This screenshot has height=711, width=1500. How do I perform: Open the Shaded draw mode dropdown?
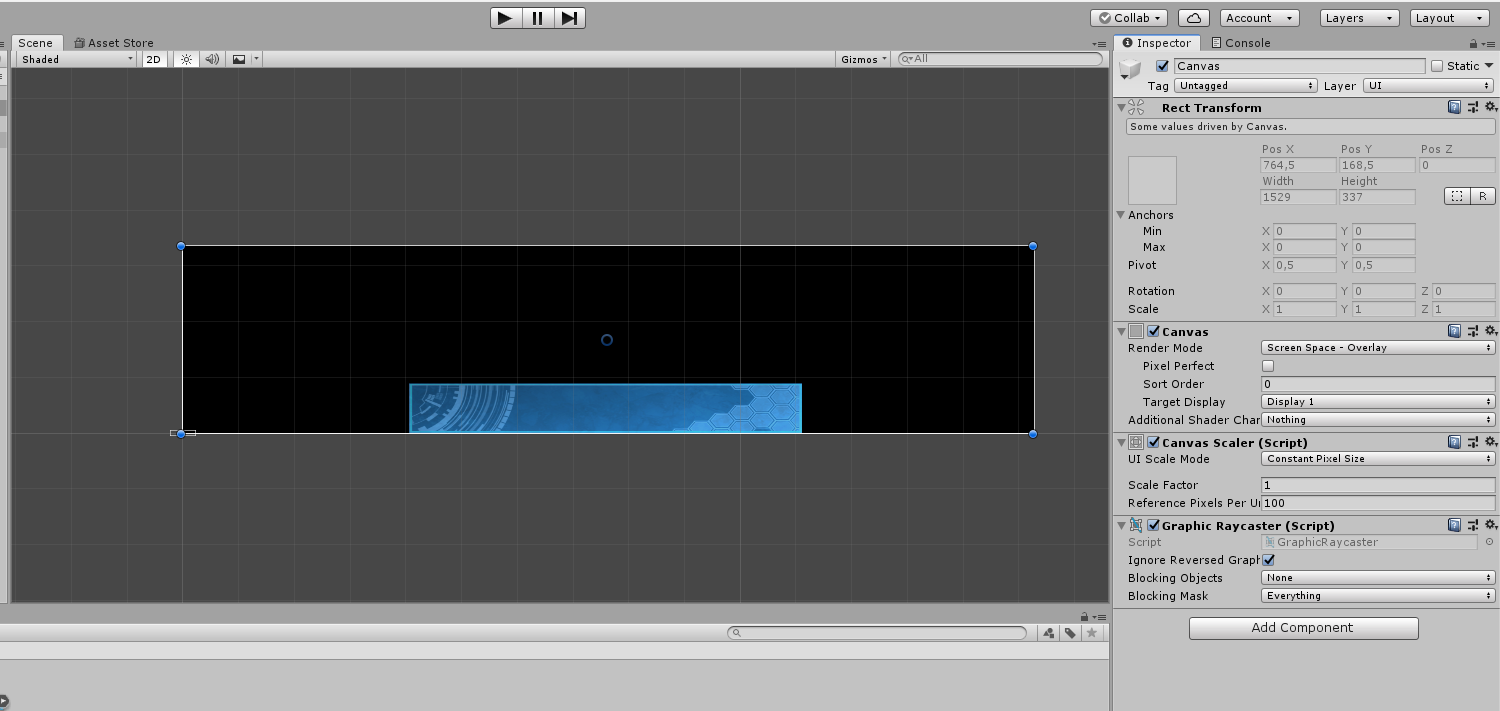pos(75,59)
